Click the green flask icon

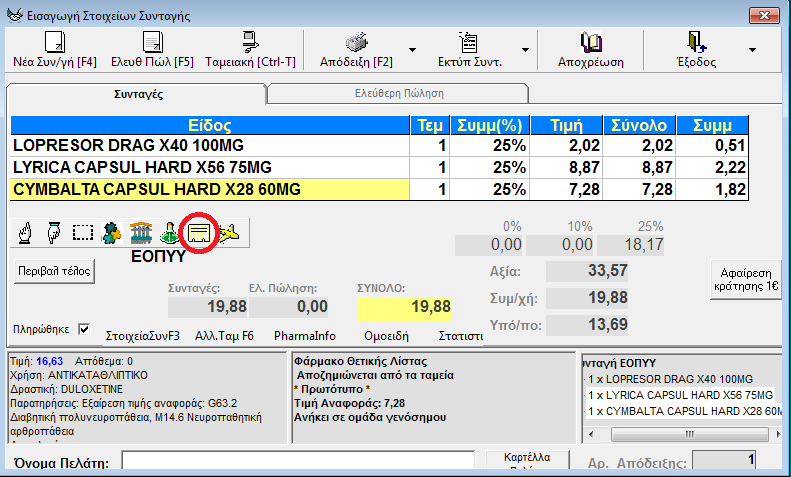(170, 233)
